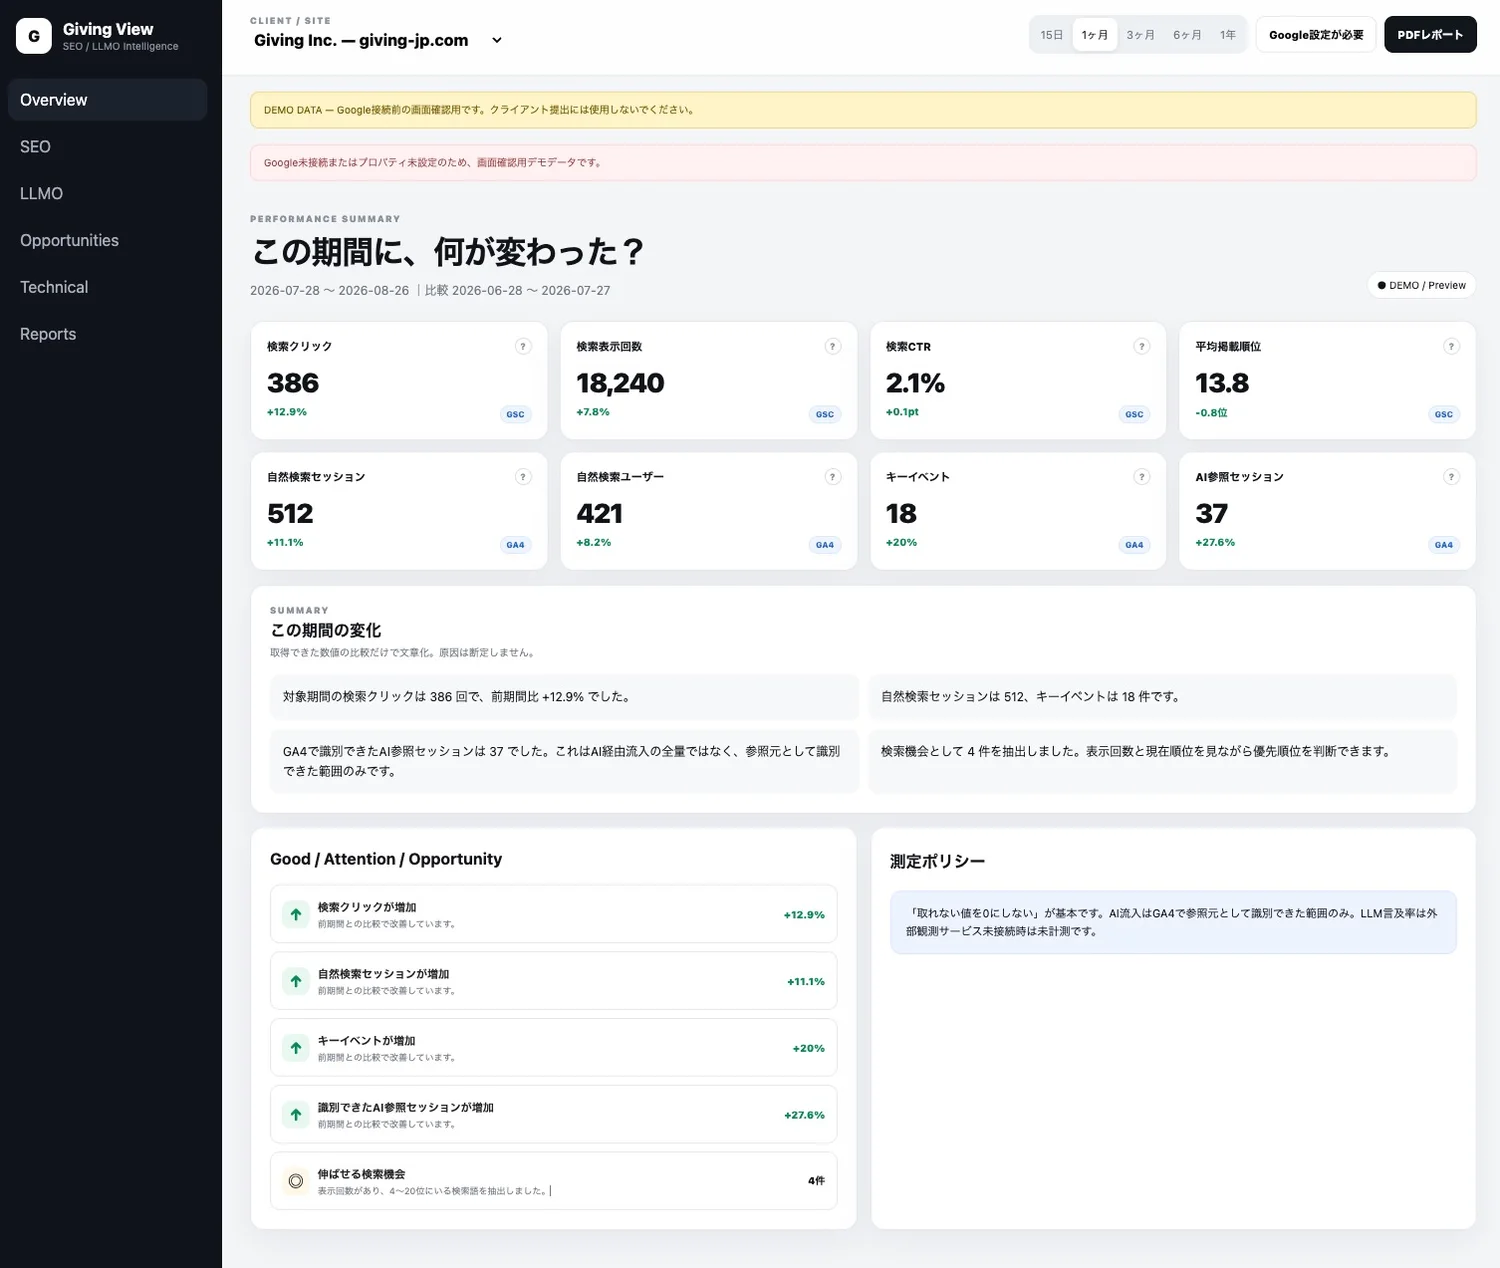Open Technical in the sidebar

107,287
